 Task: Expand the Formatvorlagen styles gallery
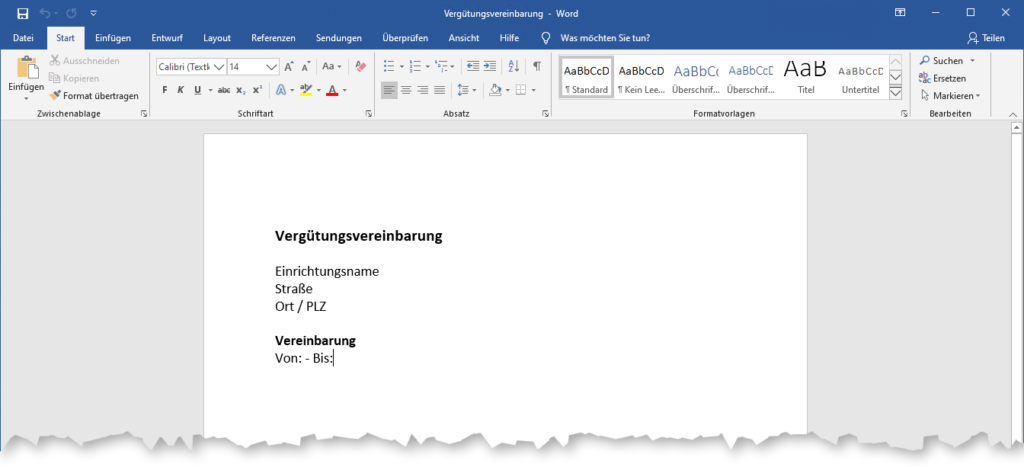point(896,94)
